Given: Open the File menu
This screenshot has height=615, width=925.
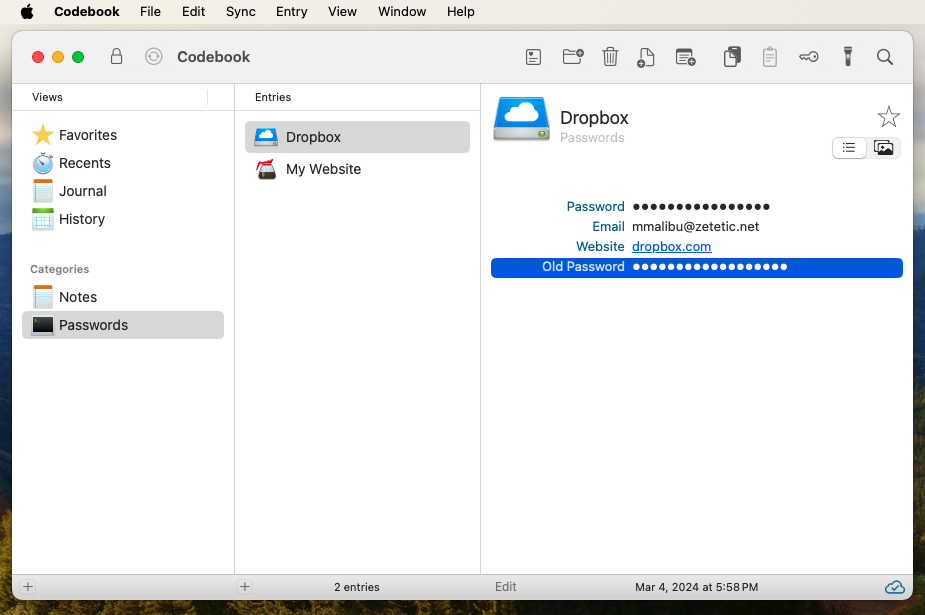Looking at the screenshot, I should [150, 12].
